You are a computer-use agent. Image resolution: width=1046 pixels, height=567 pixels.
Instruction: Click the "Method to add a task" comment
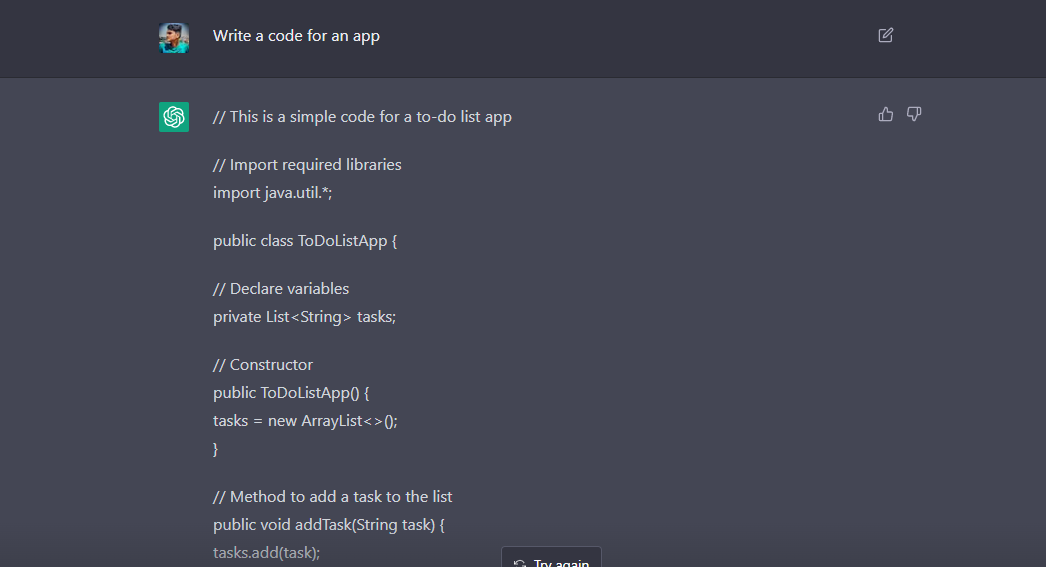pyautogui.click(x=333, y=497)
